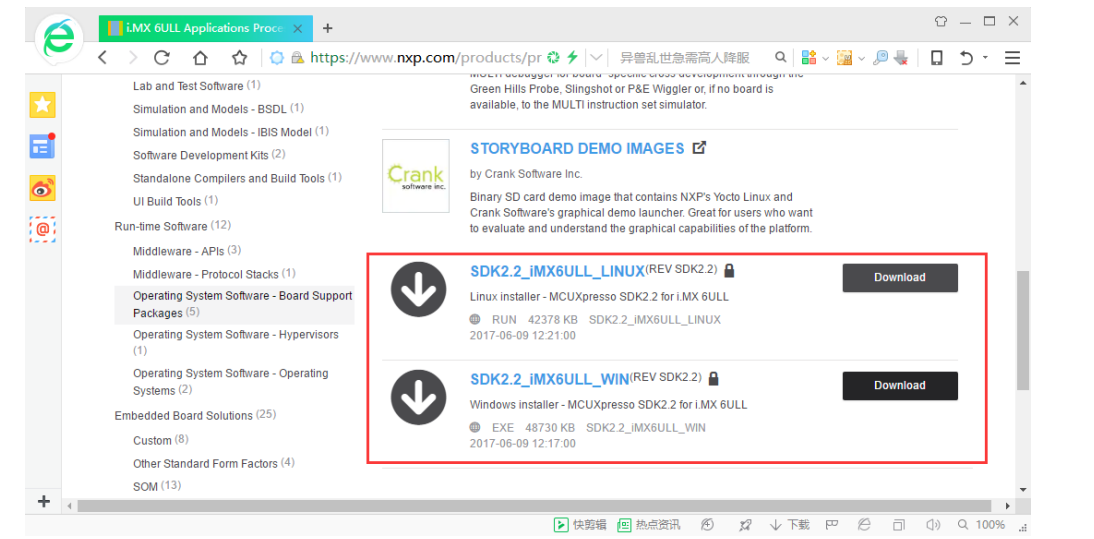Open STORYBOARD DEMO IMAGES link
Viewport: 1094px width, 539px height.
click(577, 149)
